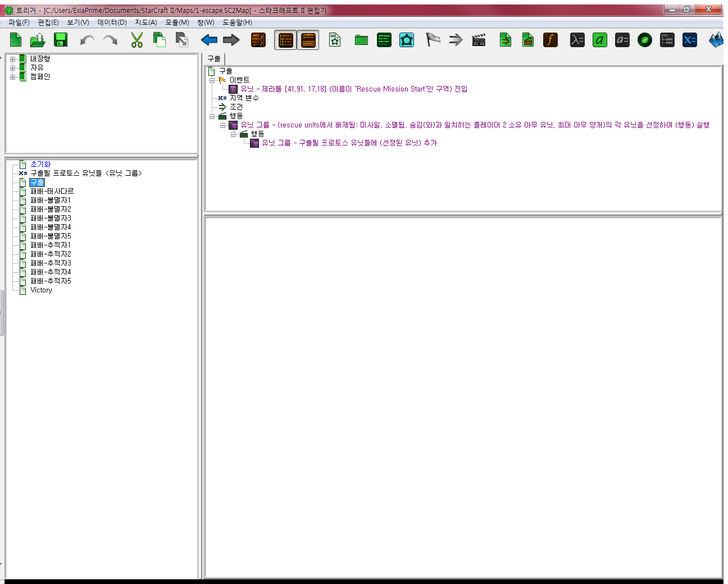Select the 패배-추적자4 trigger
Screen dimensions: 728x584
coord(51,272)
